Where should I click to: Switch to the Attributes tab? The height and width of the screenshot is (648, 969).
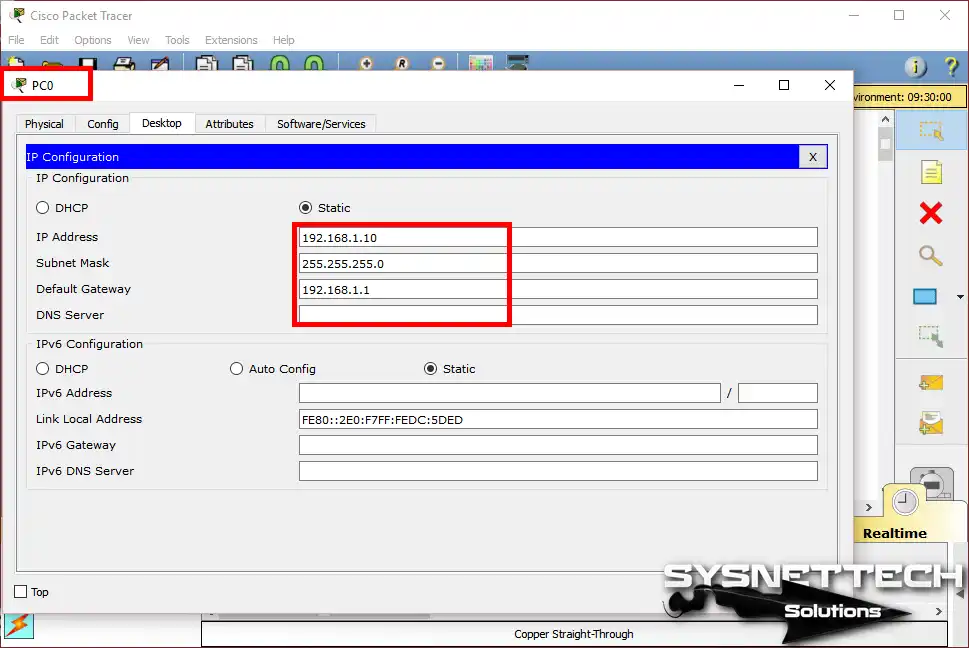click(x=229, y=124)
